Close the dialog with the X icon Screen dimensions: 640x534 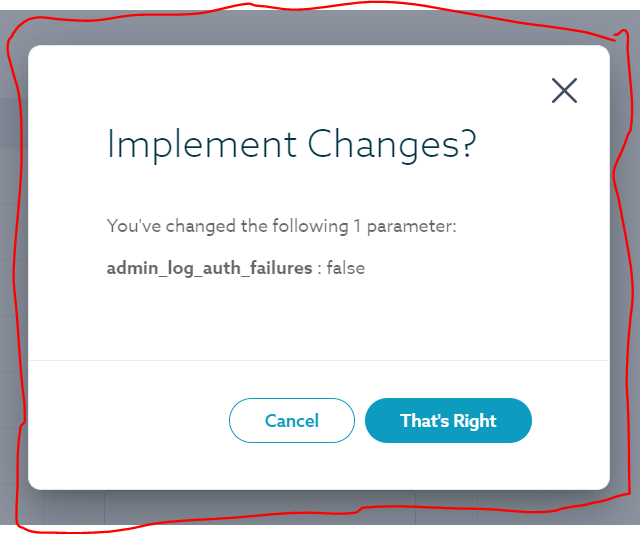[565, 91]
